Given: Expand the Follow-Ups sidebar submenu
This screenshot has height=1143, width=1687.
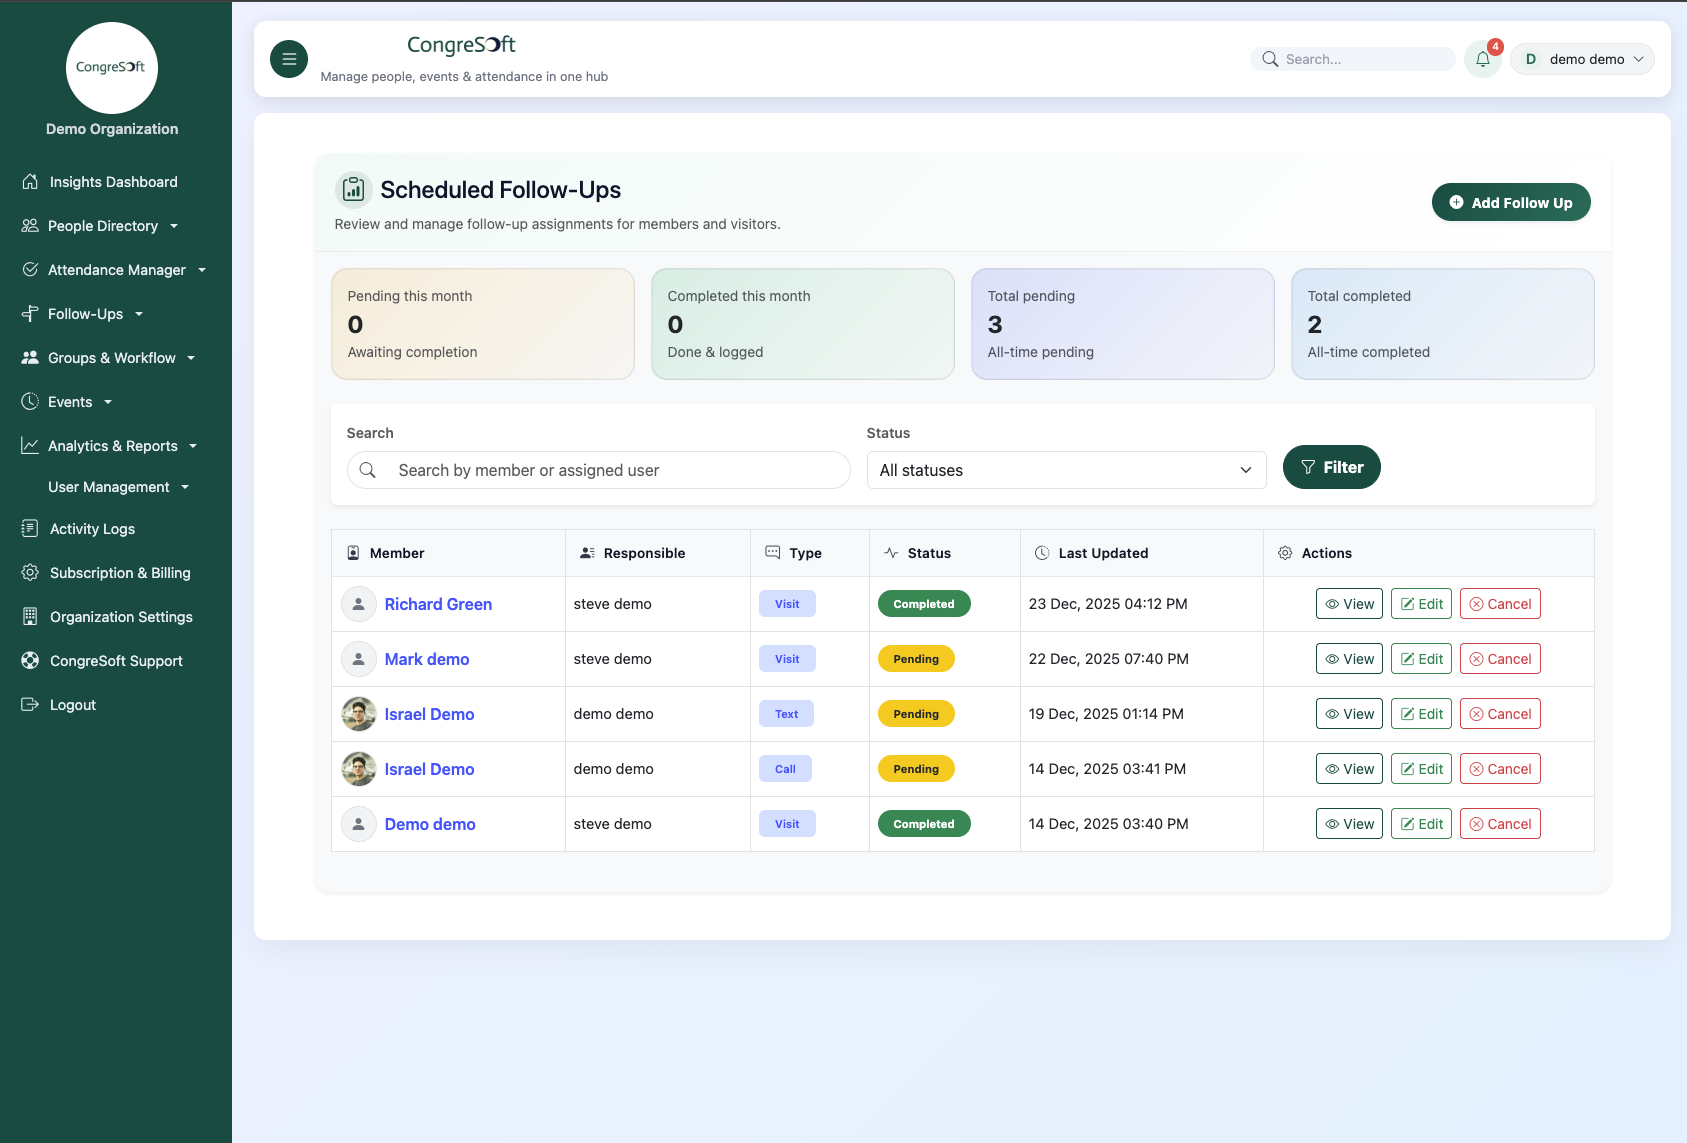Looking at the screenshot, I should pos(83,313).
